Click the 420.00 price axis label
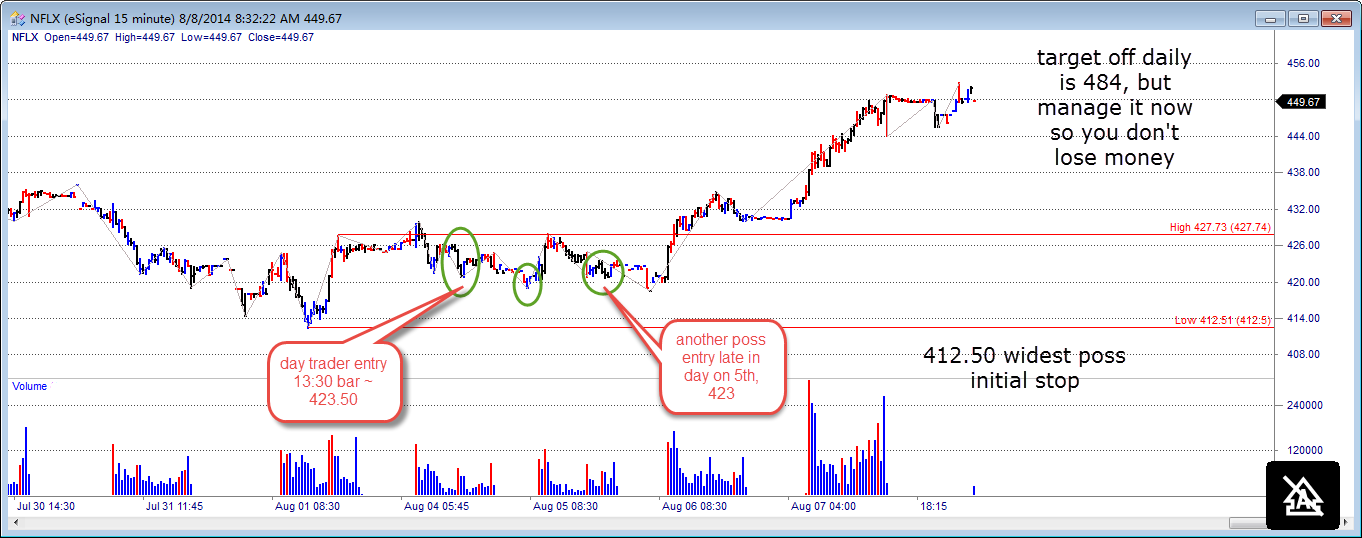Image resolution: width=1362 pixels, height=538 pixels. pyautogui.click(x=1304, y=282)
